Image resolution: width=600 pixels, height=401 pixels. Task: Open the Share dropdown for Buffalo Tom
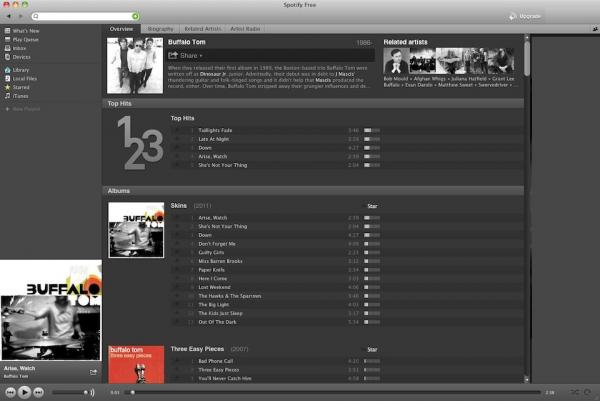click(186, 55)
